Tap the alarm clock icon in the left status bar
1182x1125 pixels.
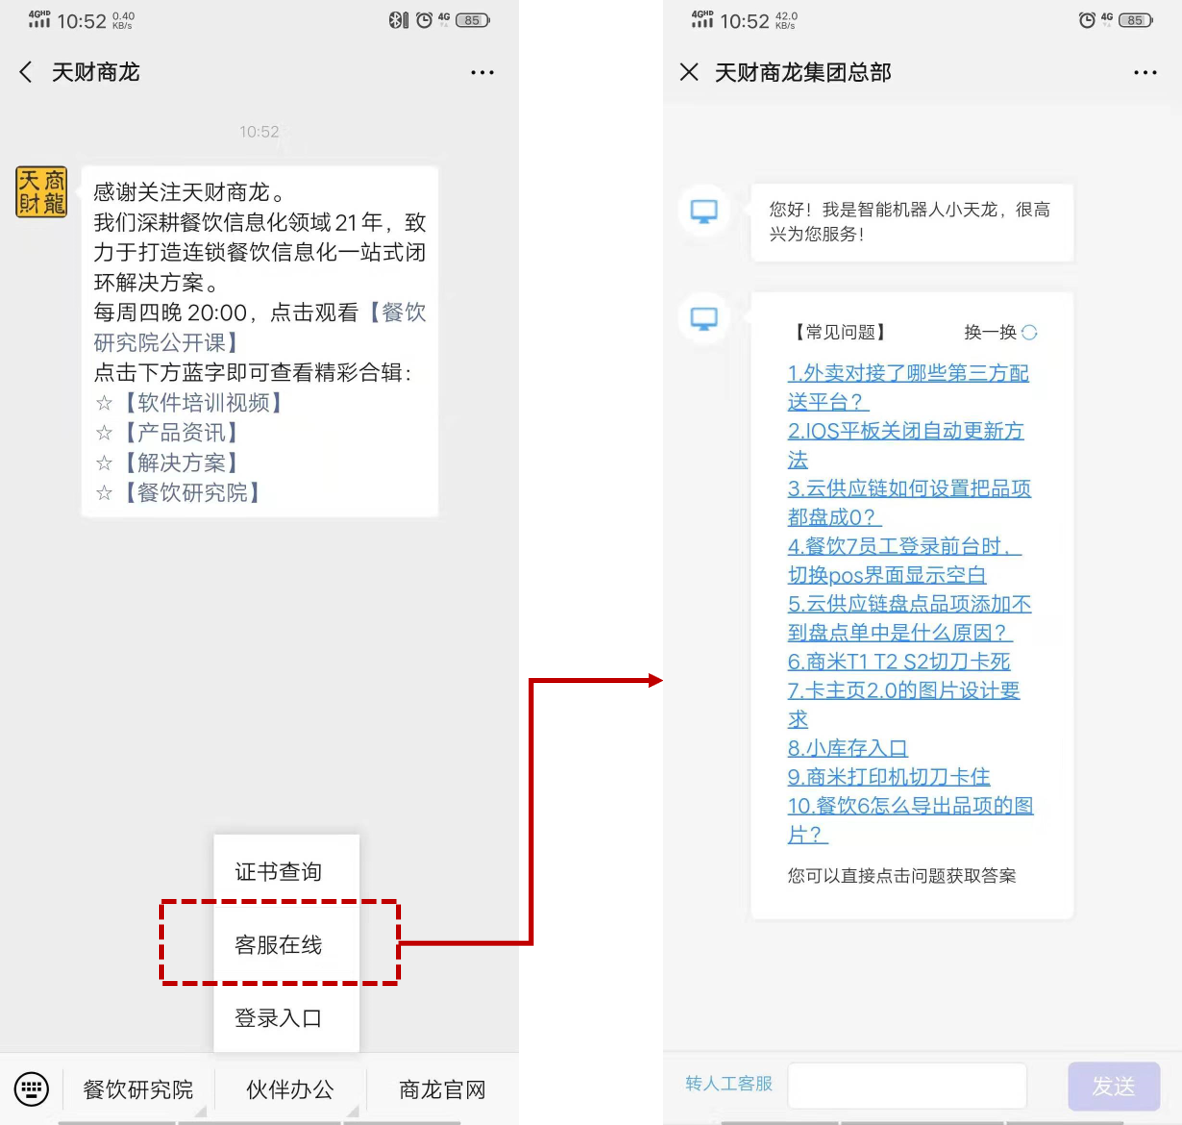(x=424, y=20)
